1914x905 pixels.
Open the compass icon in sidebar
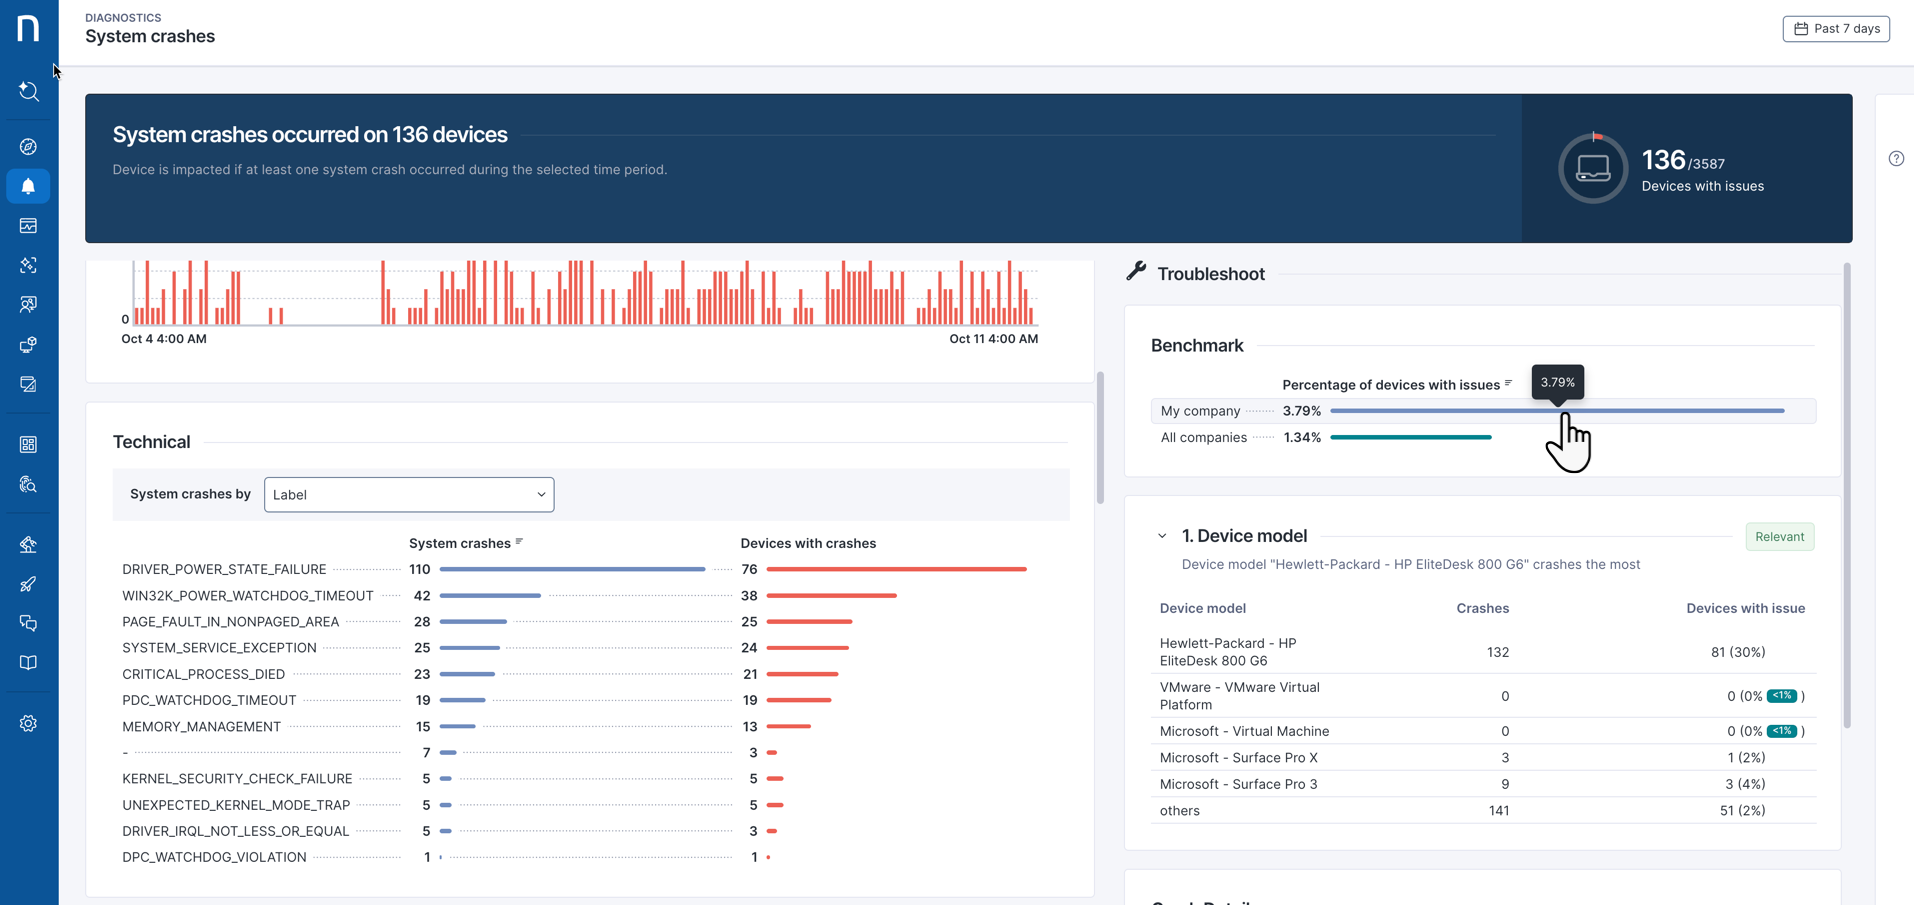tap(28, 147)
